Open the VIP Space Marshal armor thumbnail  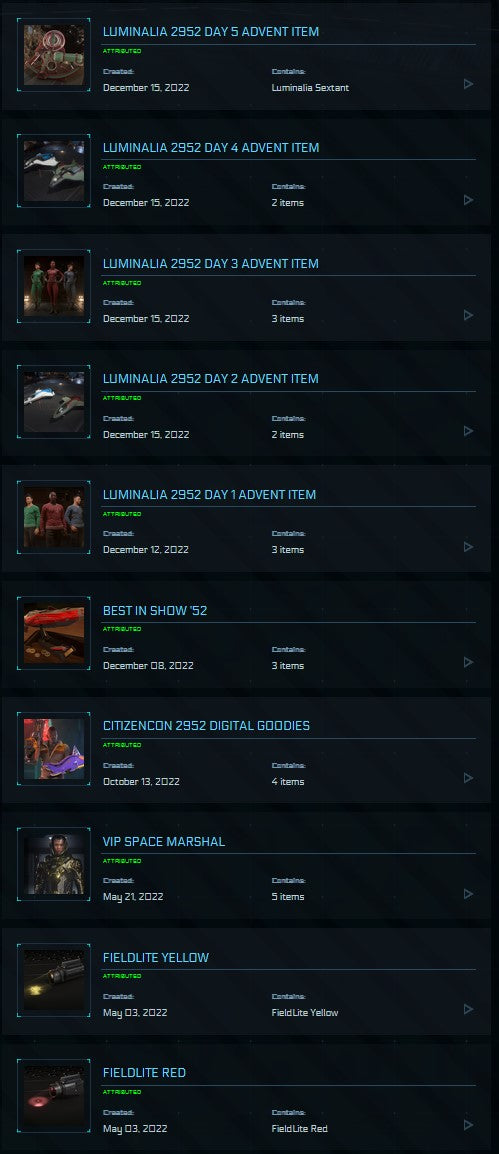click(x=54, y=865)
